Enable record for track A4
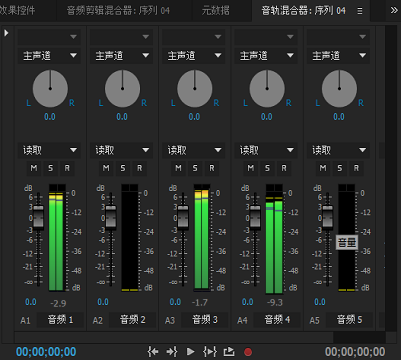Viewport: 401px width, 360px height. (284, 168)
